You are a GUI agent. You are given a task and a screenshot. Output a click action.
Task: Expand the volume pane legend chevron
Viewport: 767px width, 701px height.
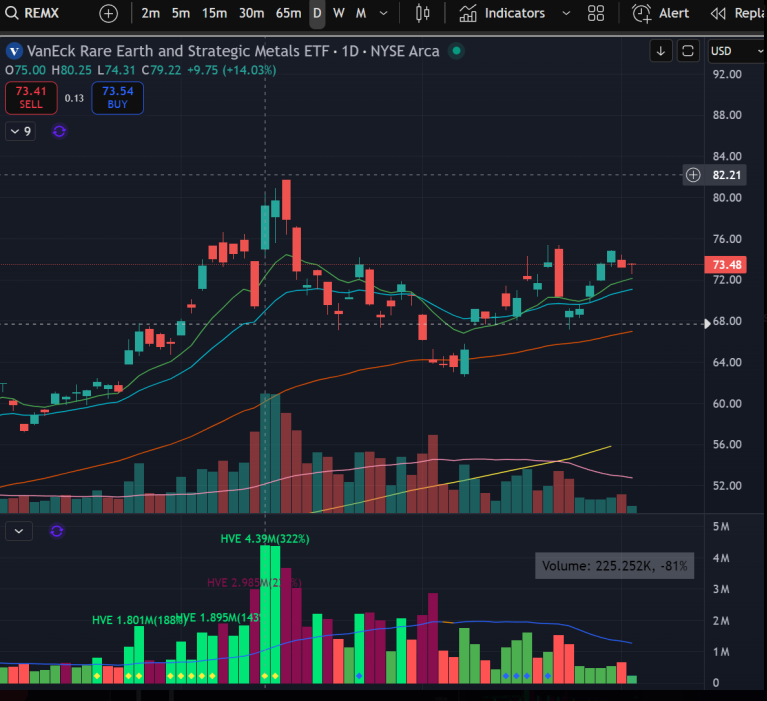19,531
